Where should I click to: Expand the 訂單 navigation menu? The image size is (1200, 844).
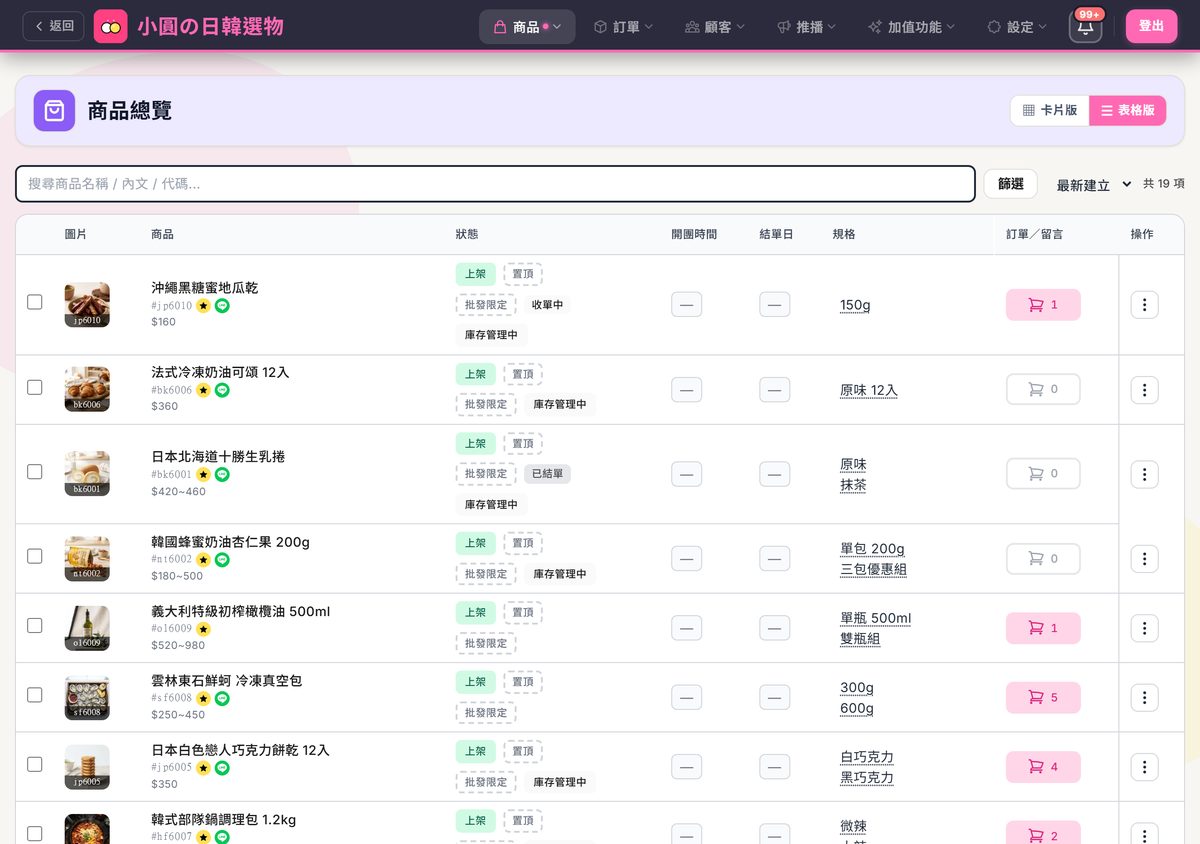(623, 27)
